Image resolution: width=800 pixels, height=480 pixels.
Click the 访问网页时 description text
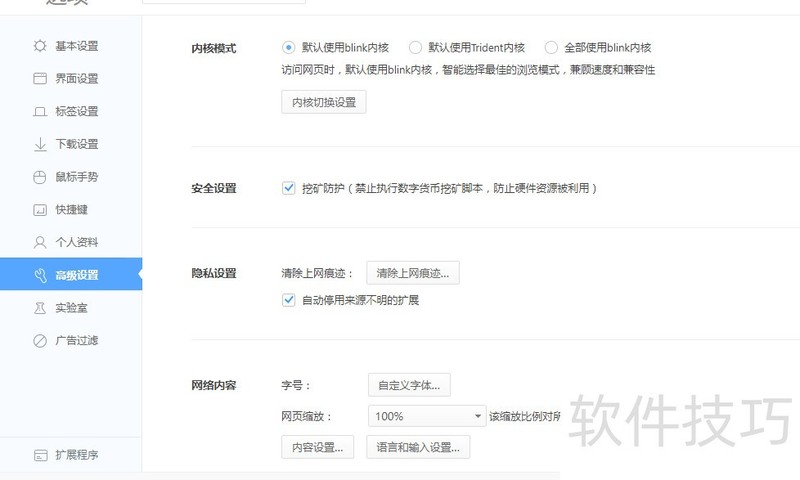[x=468, y=70]
